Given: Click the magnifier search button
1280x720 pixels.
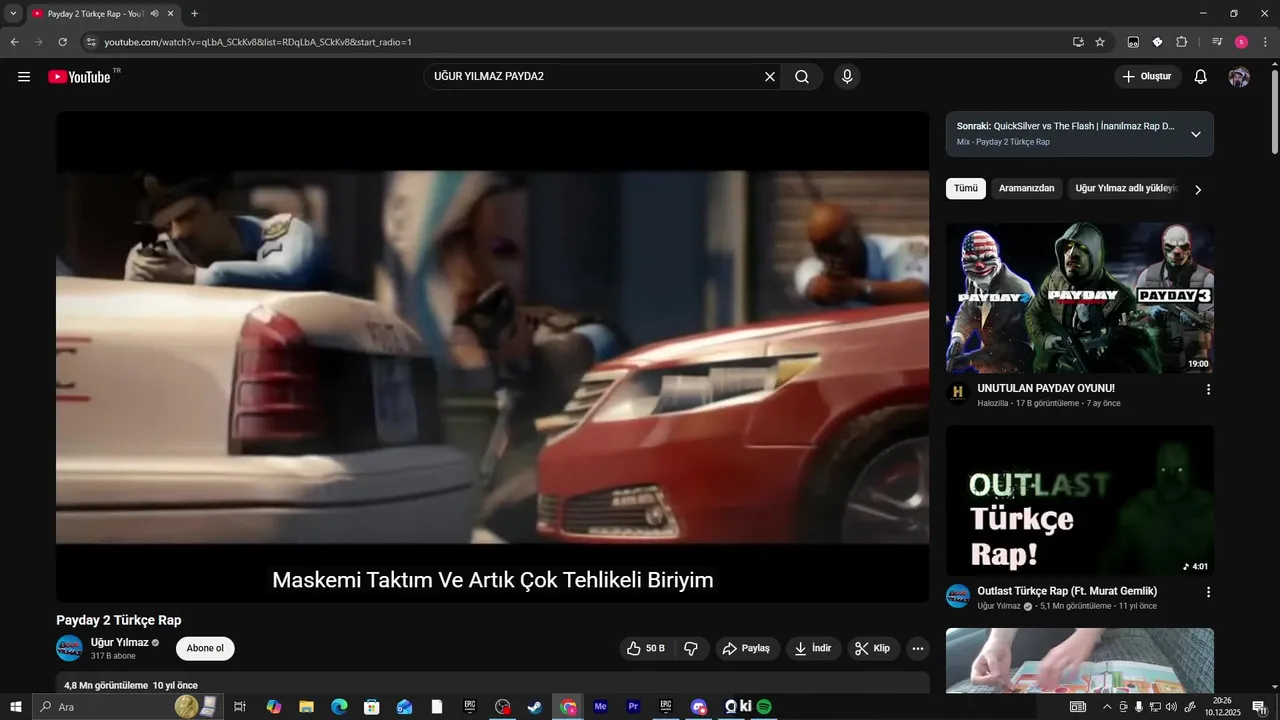Looking at the screenshot, I should point(802,77).
